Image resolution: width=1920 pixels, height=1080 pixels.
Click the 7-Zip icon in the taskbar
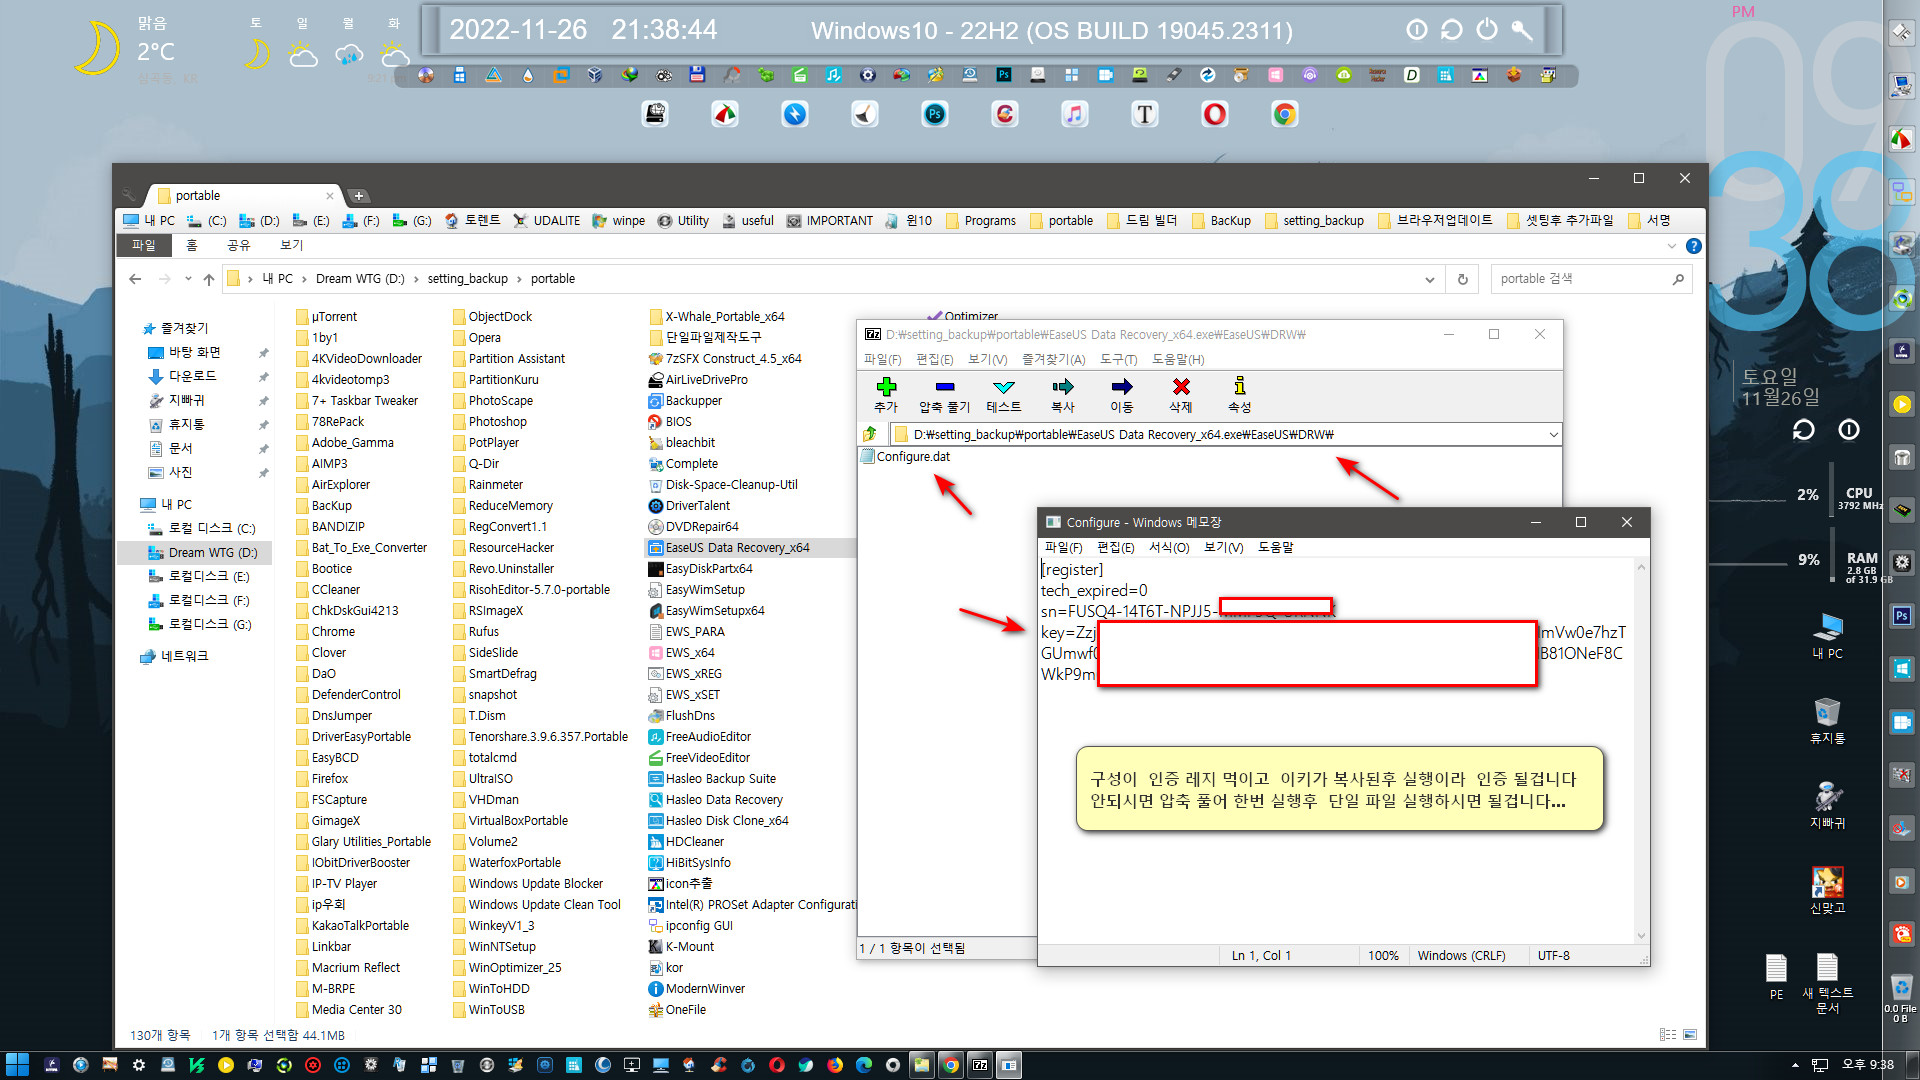[980, 1065]
